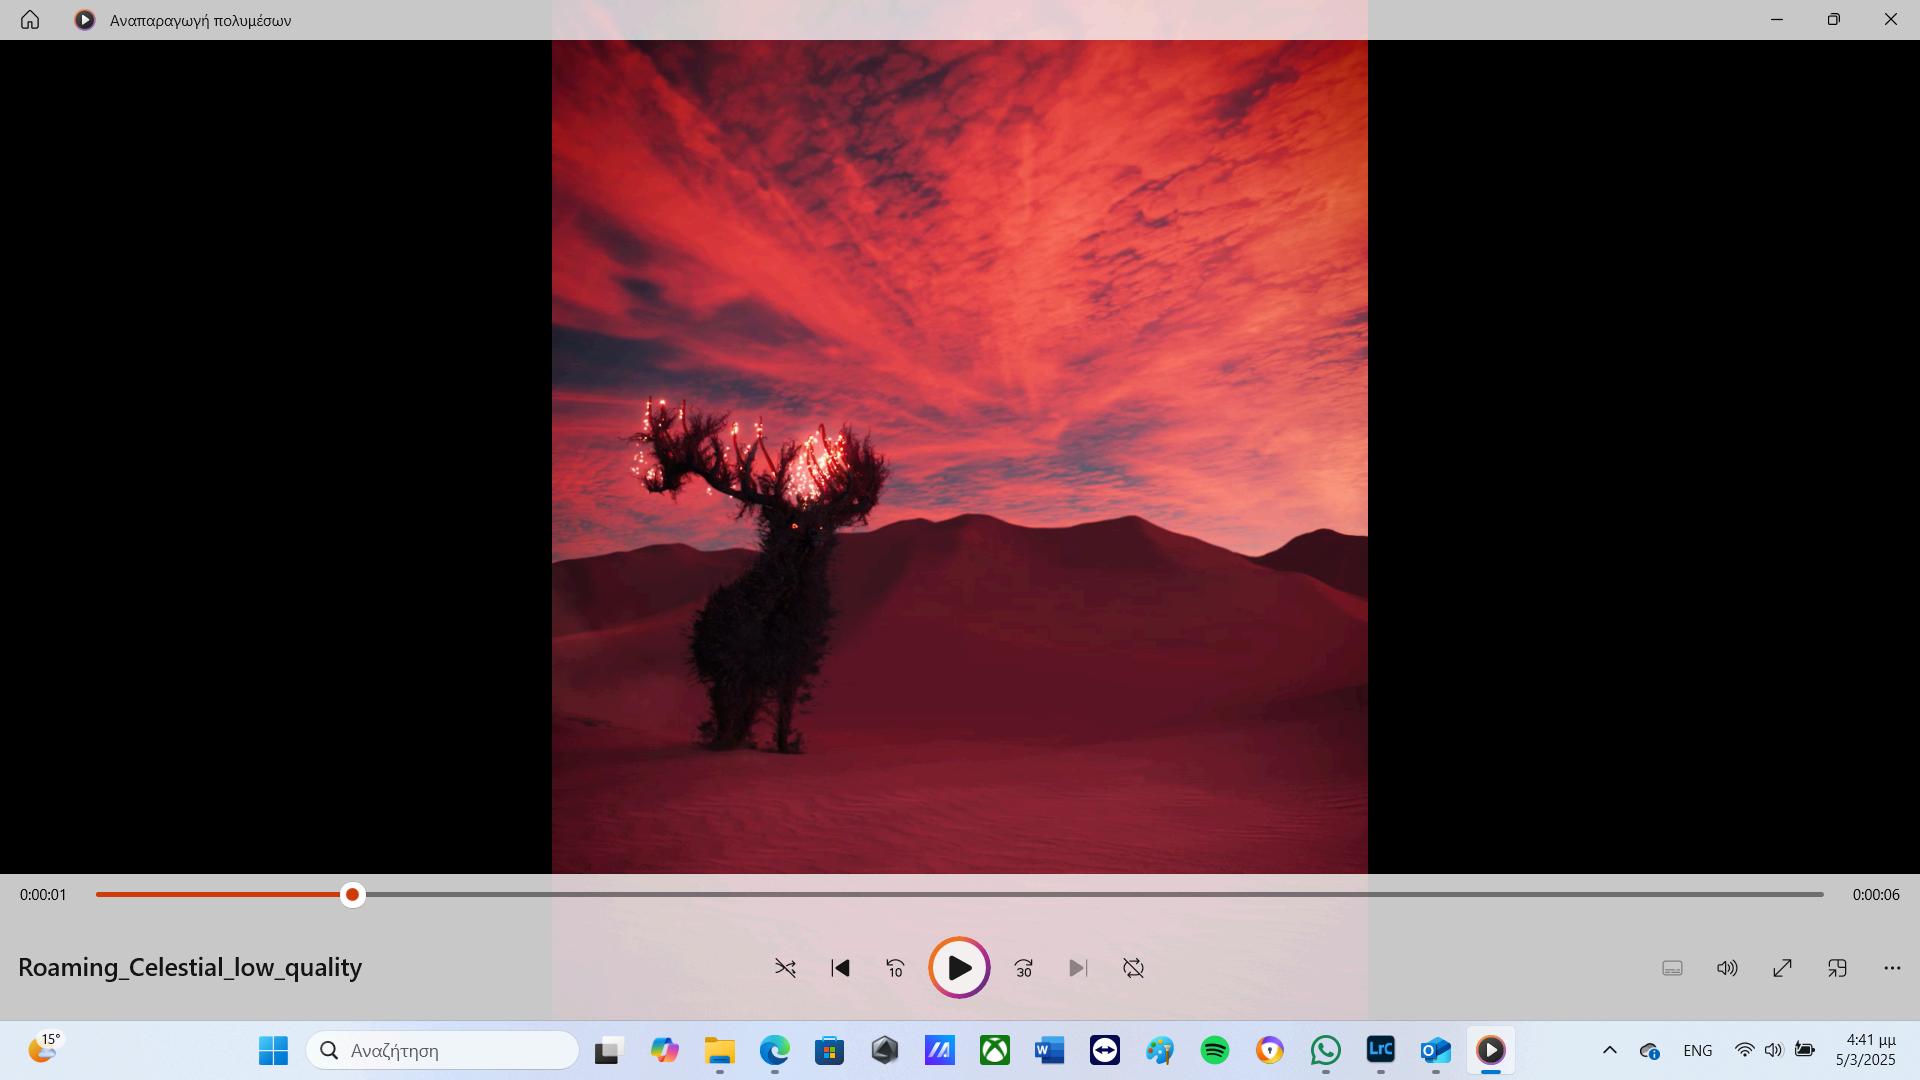Open the volume control
1920x1080 pixels.
tap(1727, 968)
